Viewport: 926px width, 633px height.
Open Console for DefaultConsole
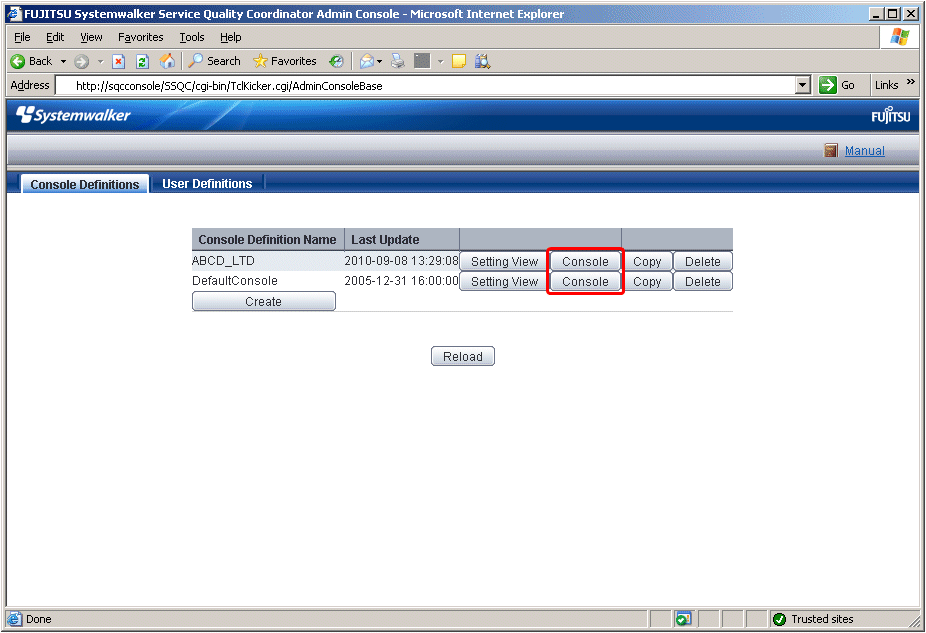585,282
